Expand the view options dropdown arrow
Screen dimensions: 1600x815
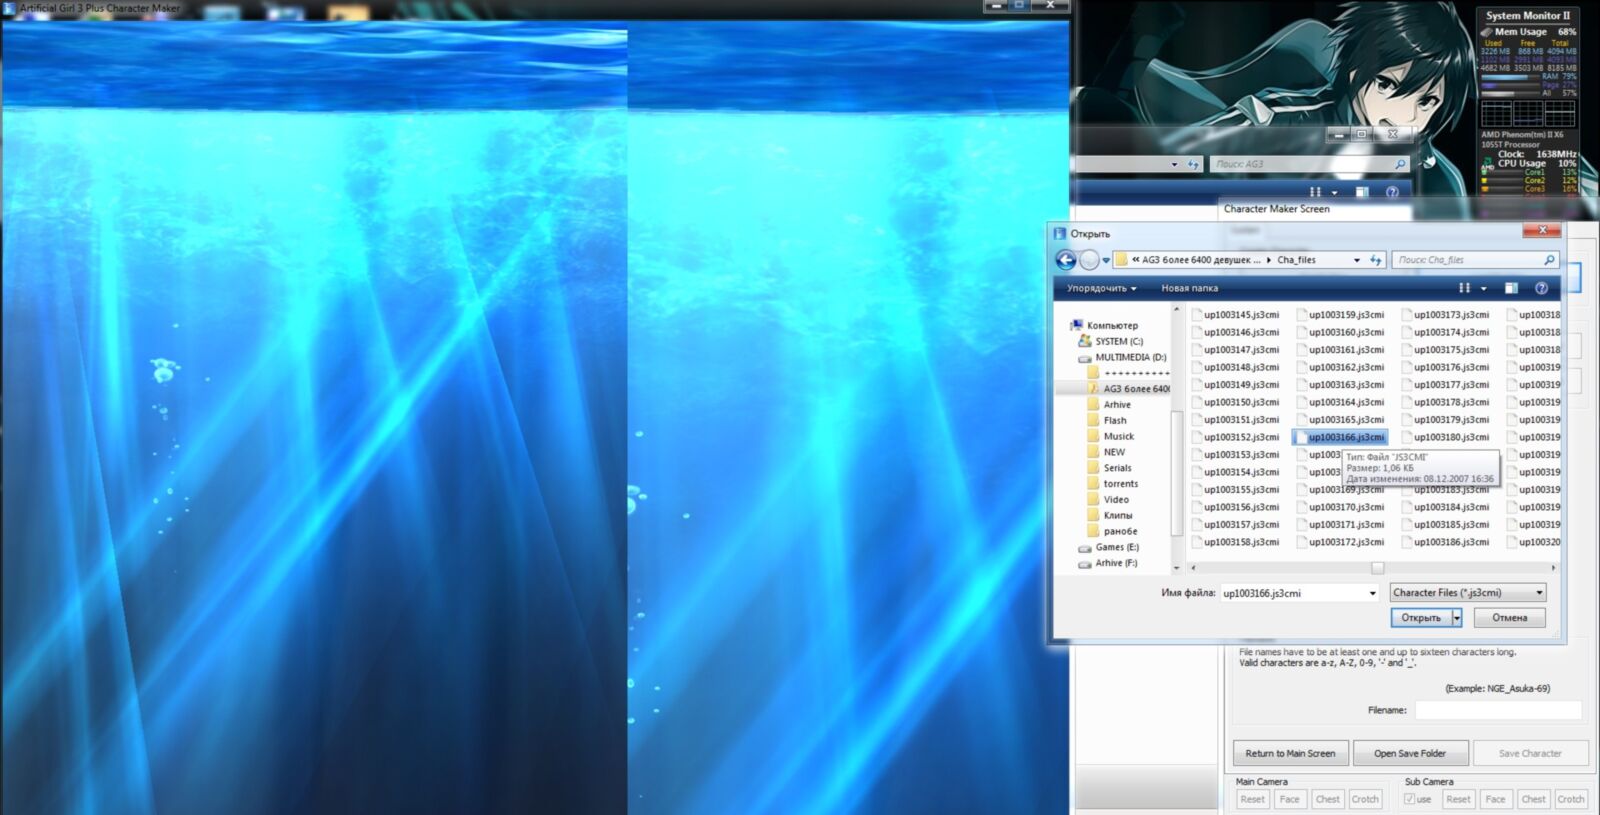(1483, 288)
